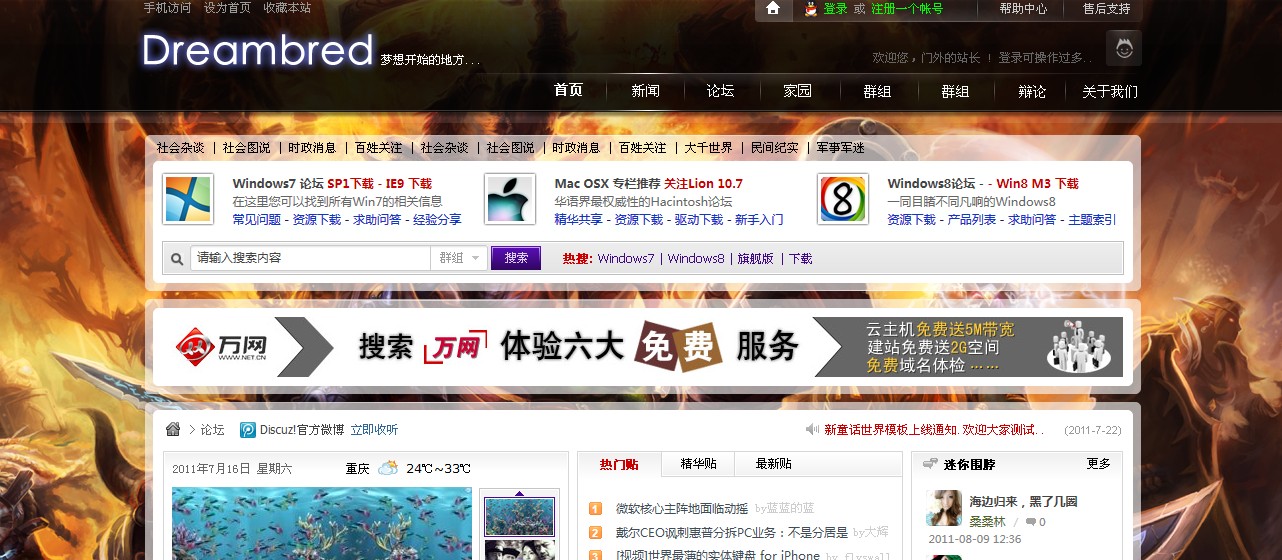Image resolution: width=1282 pixels, height=560 pixels.
Task: Switch to the 热门贴 tab
Action: coord(619,464)
